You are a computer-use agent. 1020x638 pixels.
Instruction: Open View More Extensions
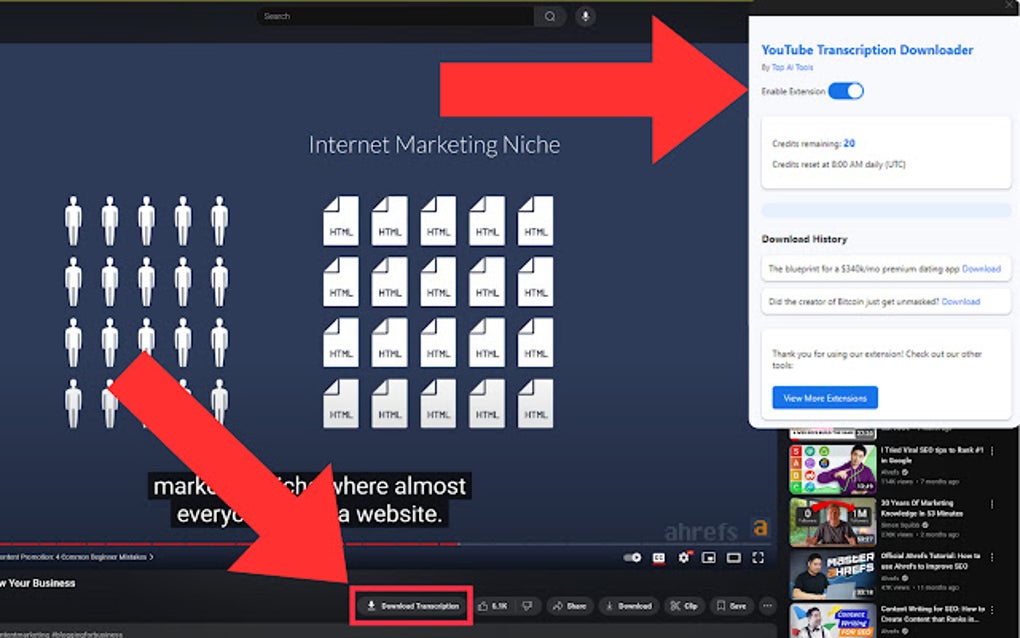(x=823, y=397)
